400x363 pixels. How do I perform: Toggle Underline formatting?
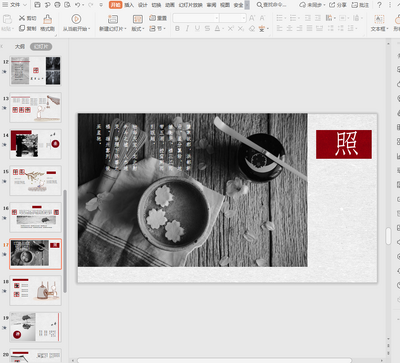coord(197,29)
